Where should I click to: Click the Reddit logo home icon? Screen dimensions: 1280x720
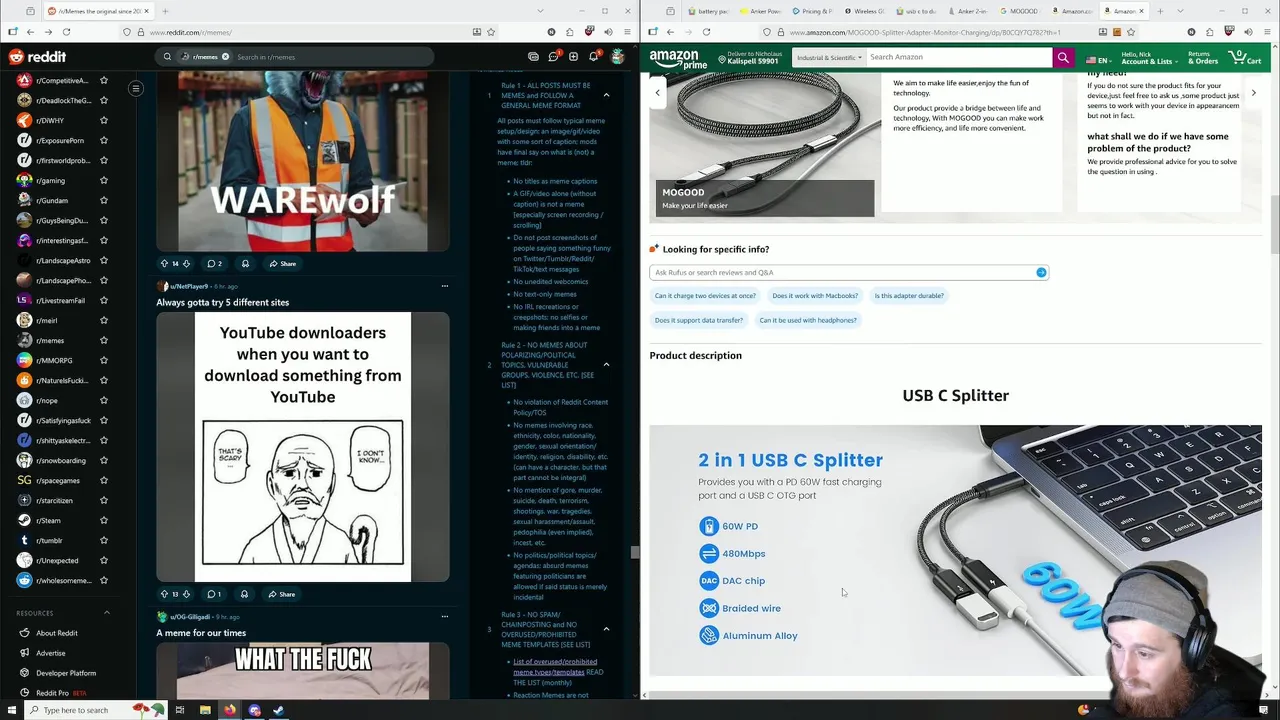(x=38, y=57)
